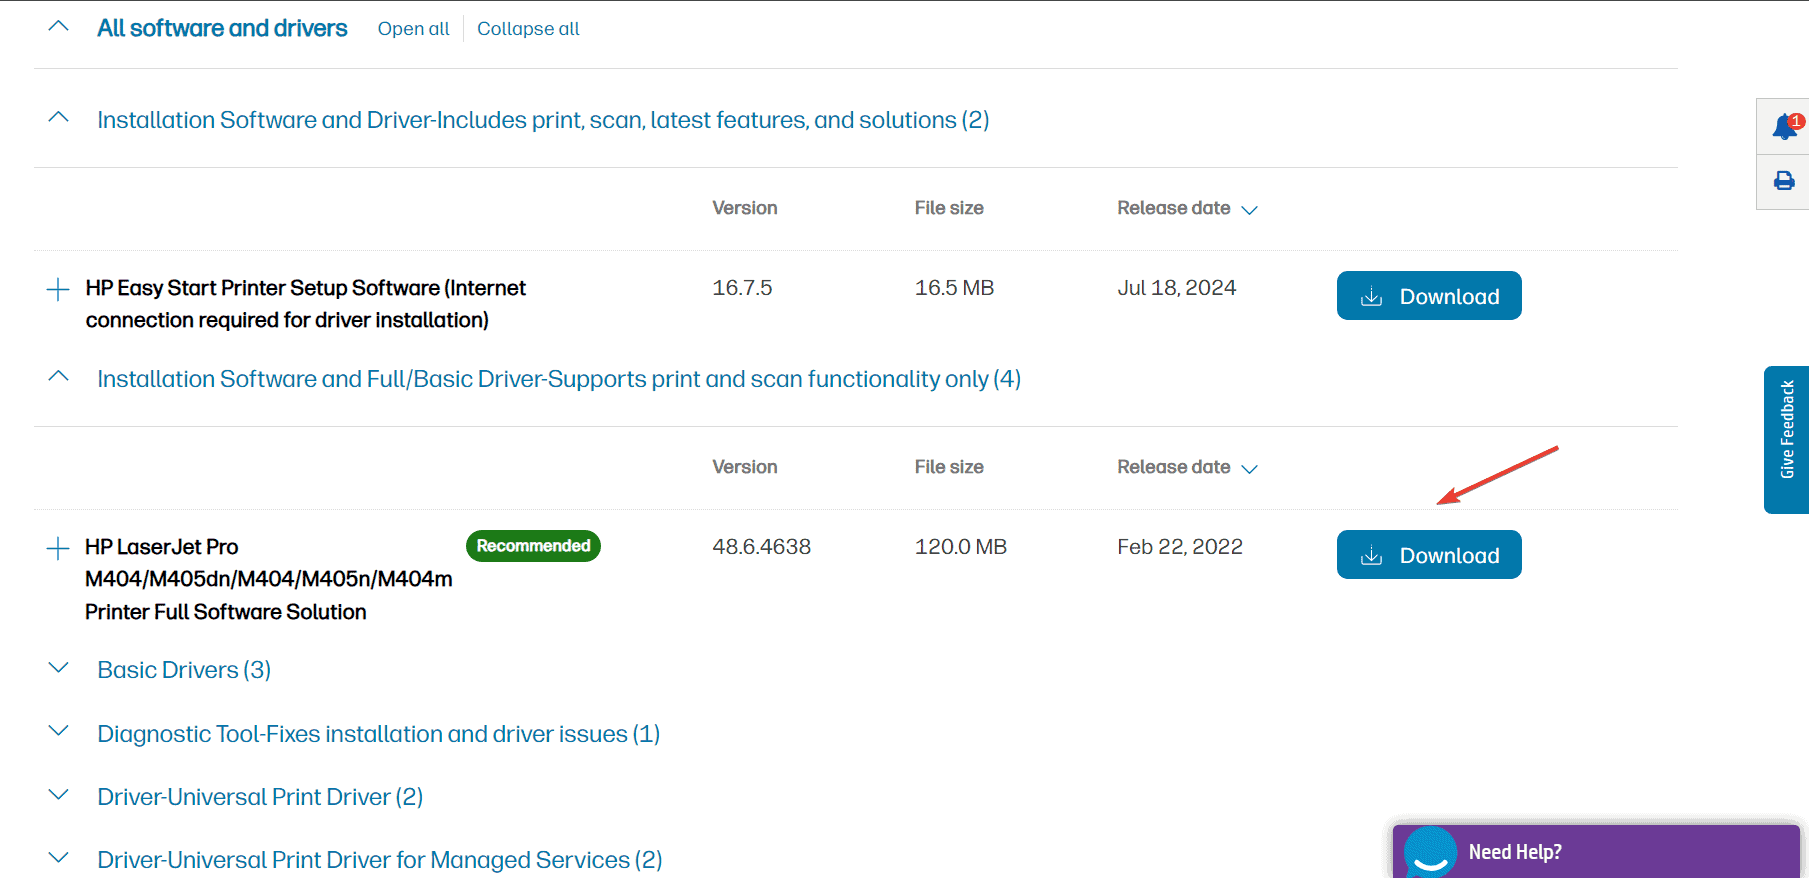Screen dimensions: 1809x878
Task: Sort second table by Release date arrow
Action: (1249, 469)
